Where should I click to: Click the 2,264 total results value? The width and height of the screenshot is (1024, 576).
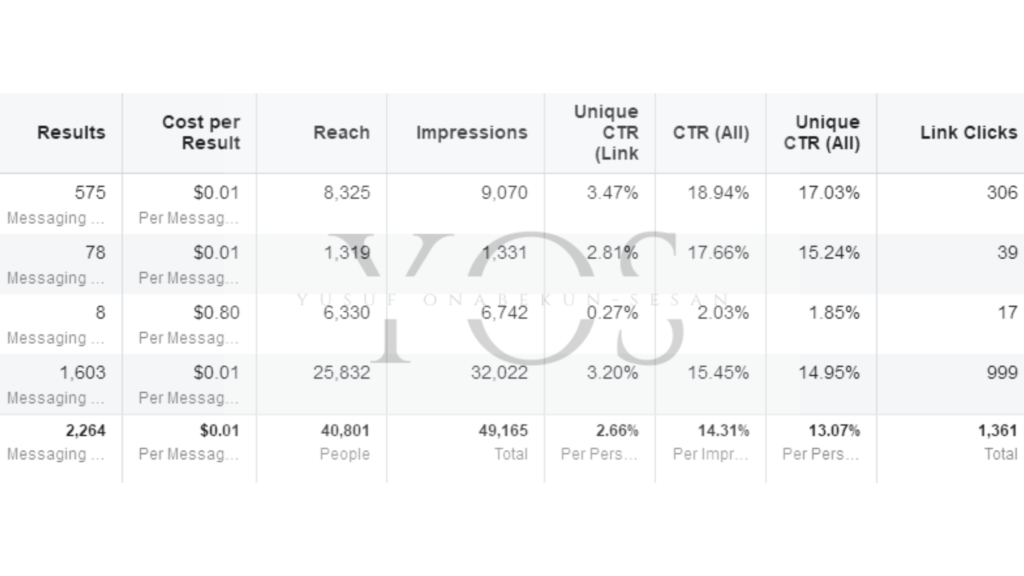point(86,431)
